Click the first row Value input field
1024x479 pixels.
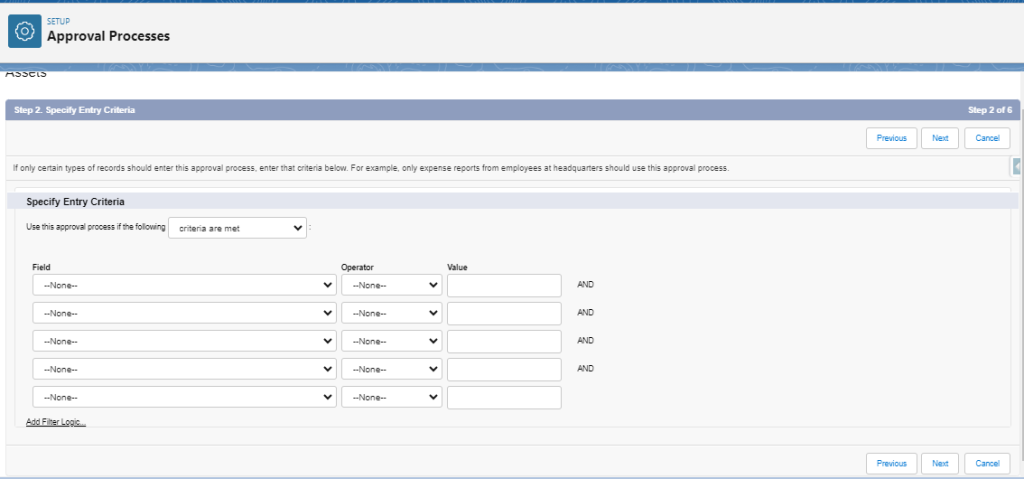pos(504,285)
